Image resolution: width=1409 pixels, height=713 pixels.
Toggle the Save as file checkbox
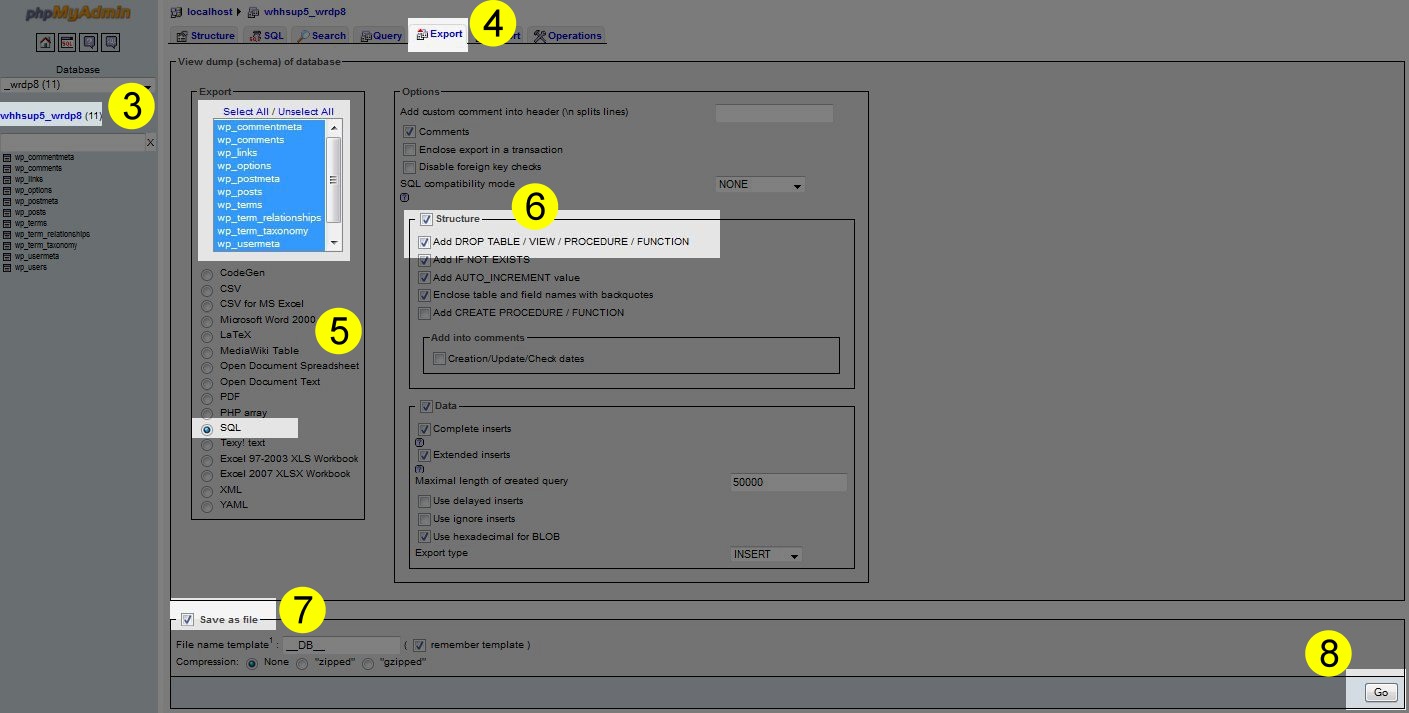(187, 620)
